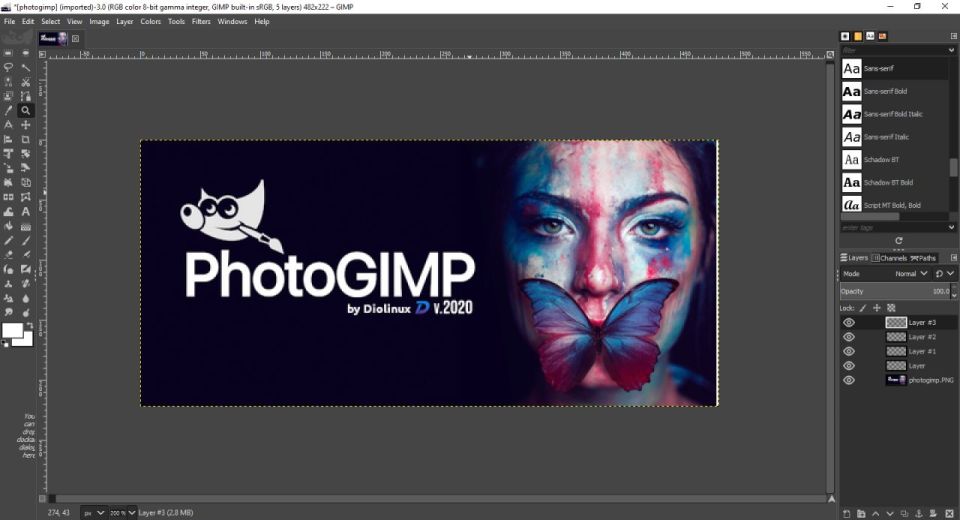Pick the Gradient tool
This screenshot has width=960, height=520.
pyautogui.click(x=26, y=227)
